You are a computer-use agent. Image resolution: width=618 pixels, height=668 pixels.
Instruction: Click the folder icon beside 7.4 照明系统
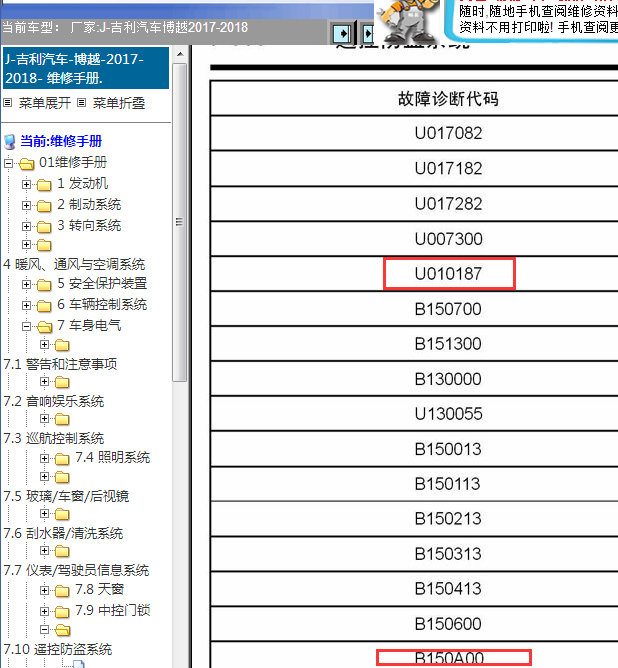tap(62, 459)
